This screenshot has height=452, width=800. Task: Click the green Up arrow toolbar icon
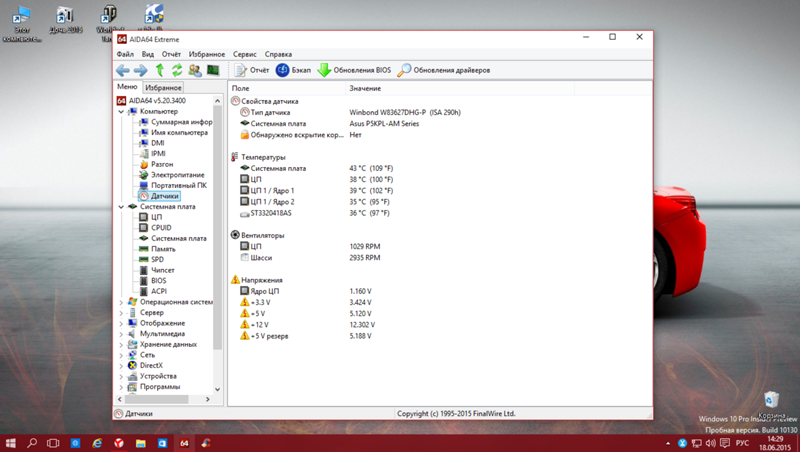[159, 71]
